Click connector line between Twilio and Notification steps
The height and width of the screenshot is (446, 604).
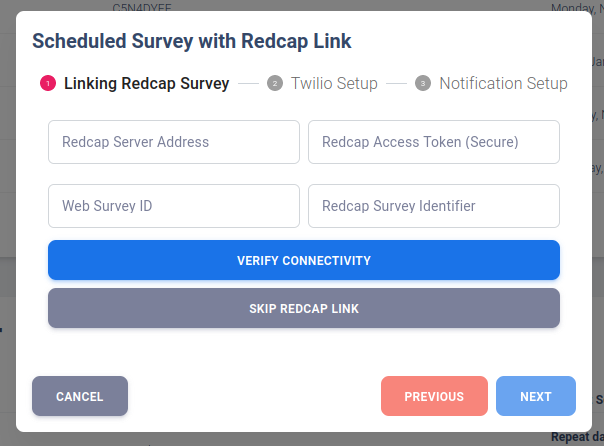point(397,84)
